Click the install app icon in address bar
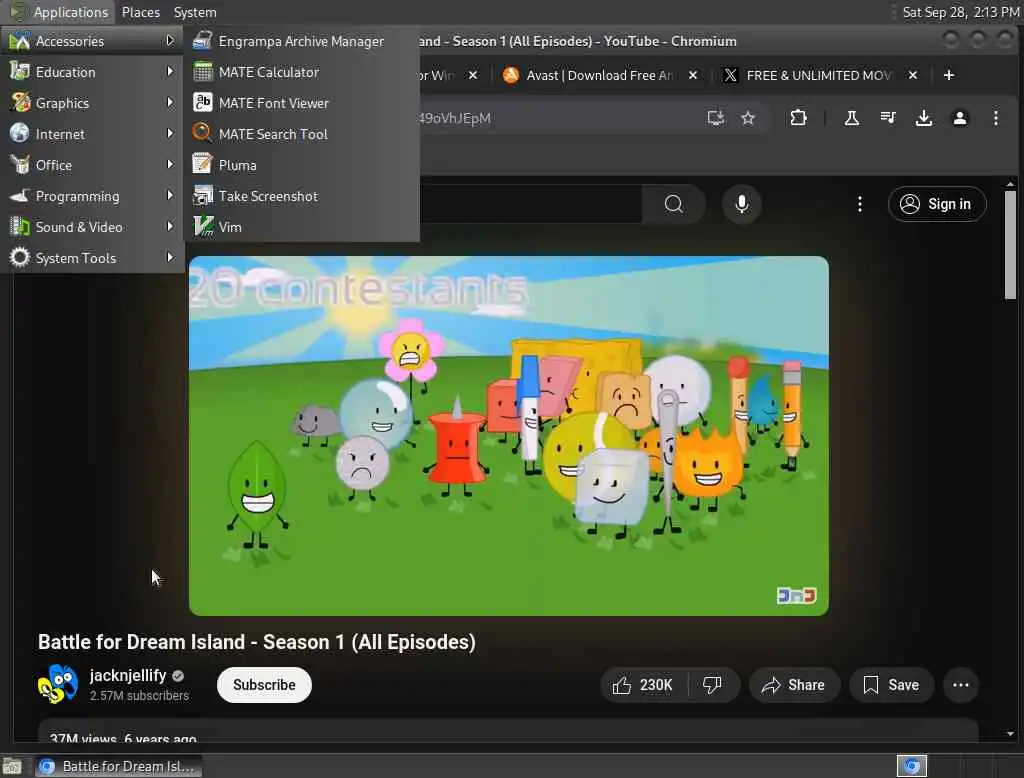 [x=716, y=118]
